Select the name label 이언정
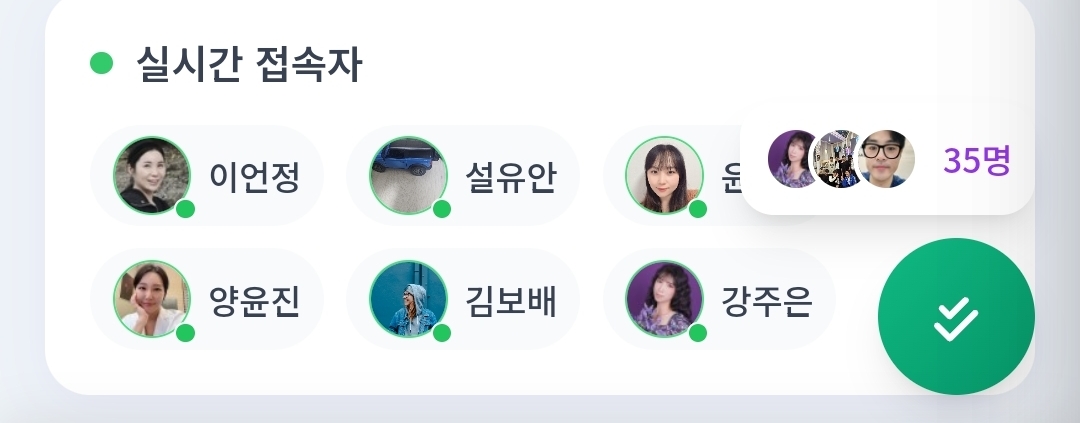This screenshot has height=423, width=1080. [x=253, y=177]
